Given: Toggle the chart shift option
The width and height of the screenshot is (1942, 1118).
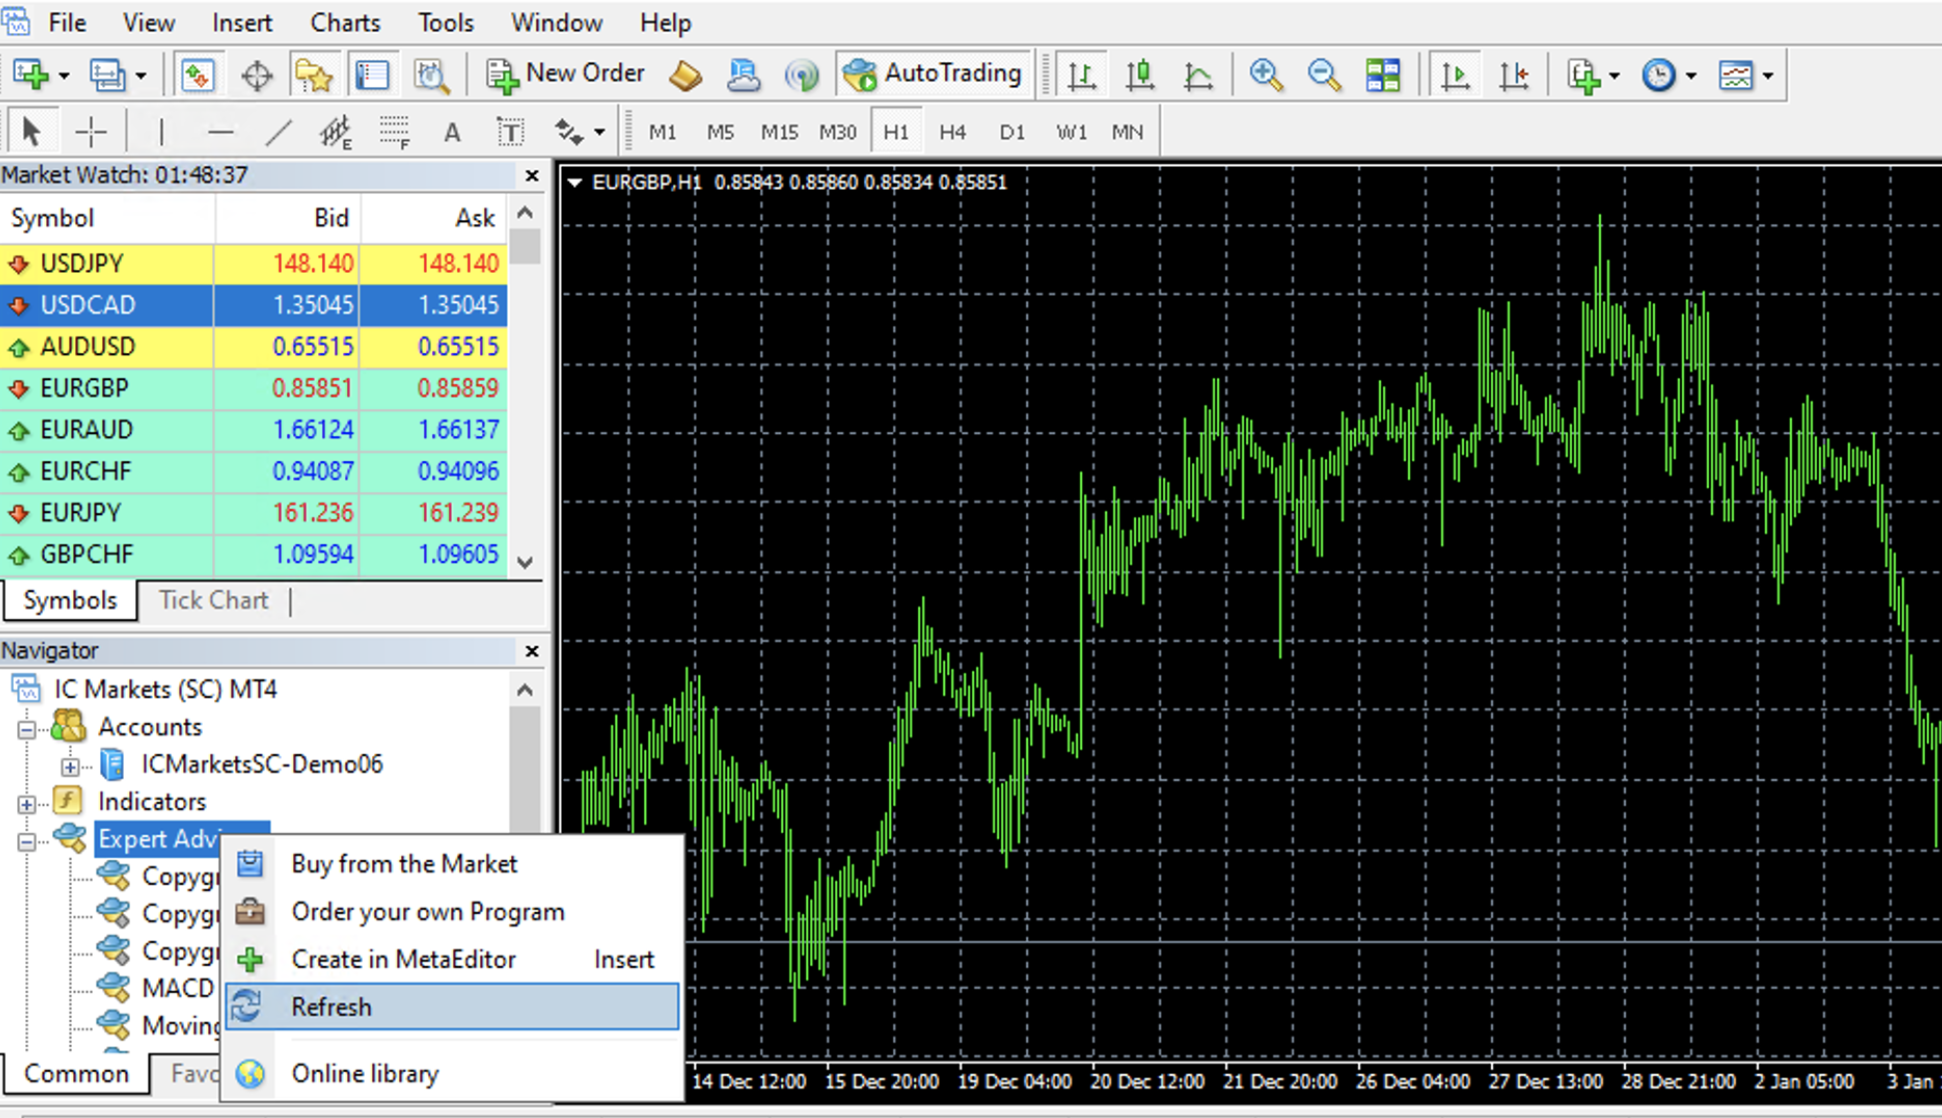Looking at the screenshot, I should point(1514,75).
